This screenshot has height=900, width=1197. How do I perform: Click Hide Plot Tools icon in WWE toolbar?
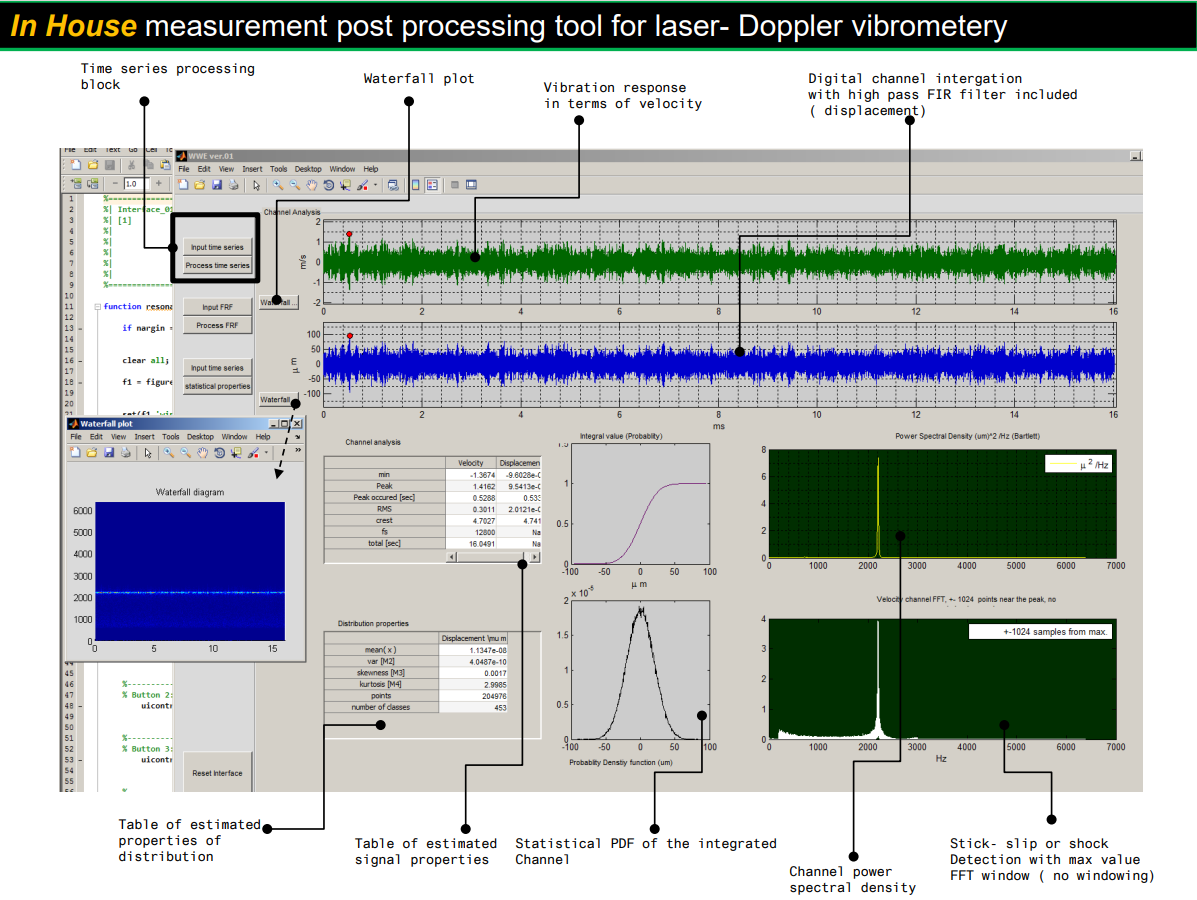click(x=455, y=185)
